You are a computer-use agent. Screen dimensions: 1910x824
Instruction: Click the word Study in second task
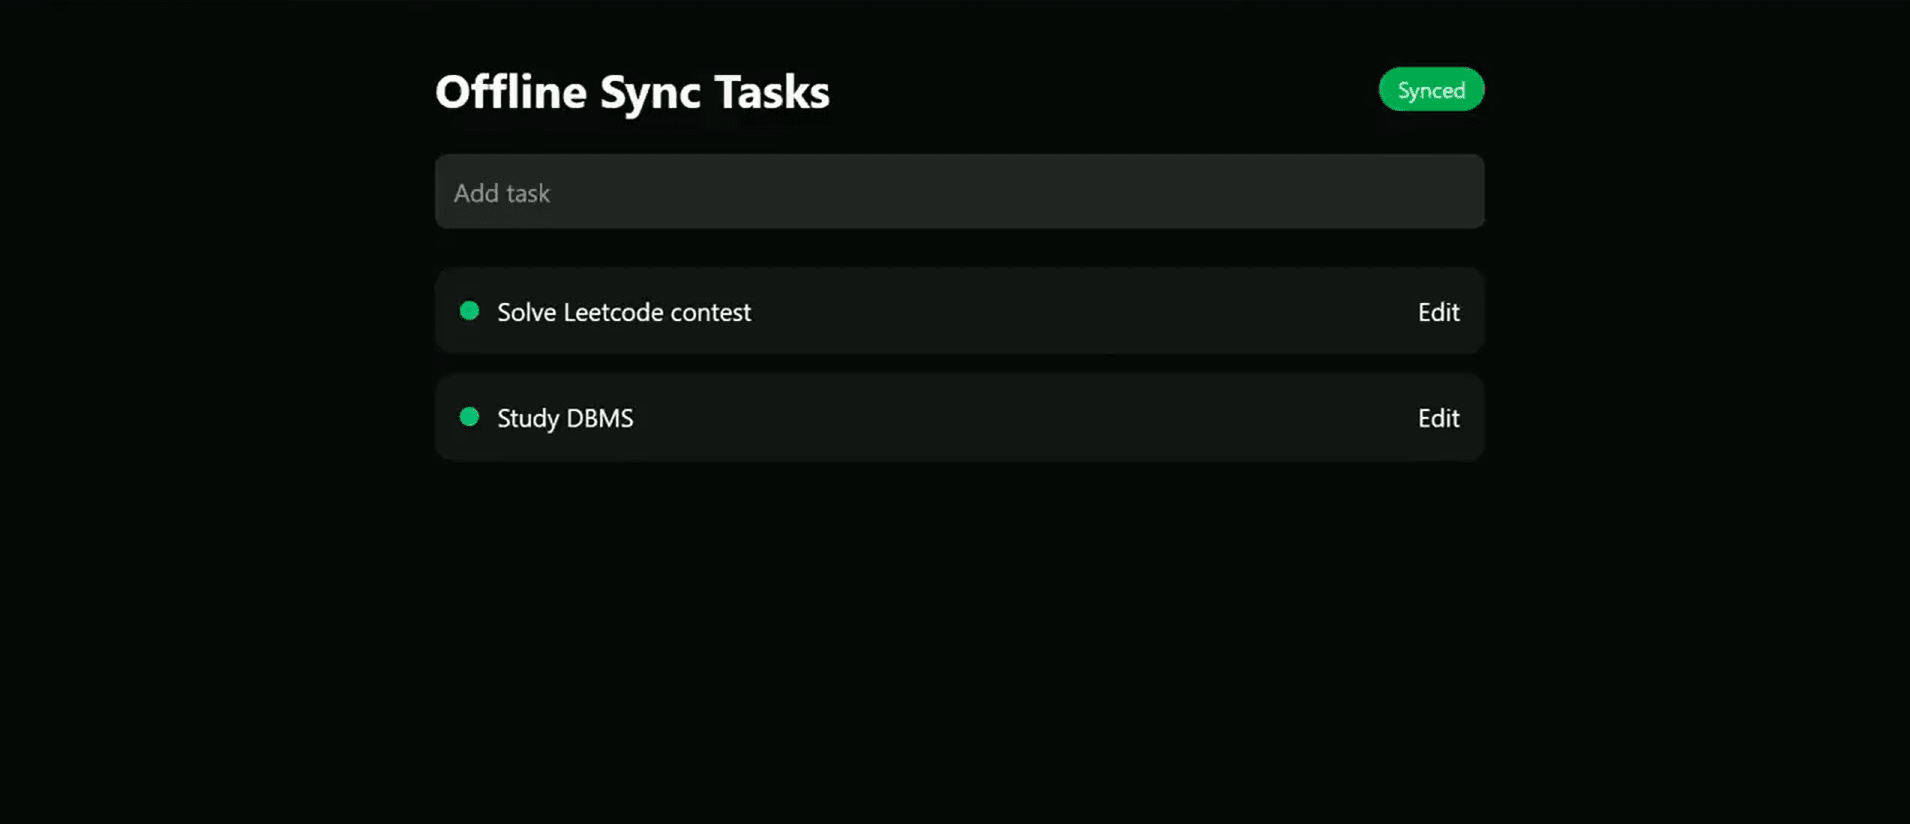pyautogui.click(x=527, y=418)
